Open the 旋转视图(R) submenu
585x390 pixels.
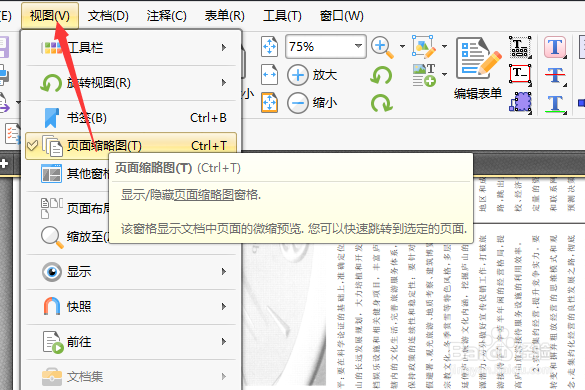pyautogui.click(x=131, y=83)
